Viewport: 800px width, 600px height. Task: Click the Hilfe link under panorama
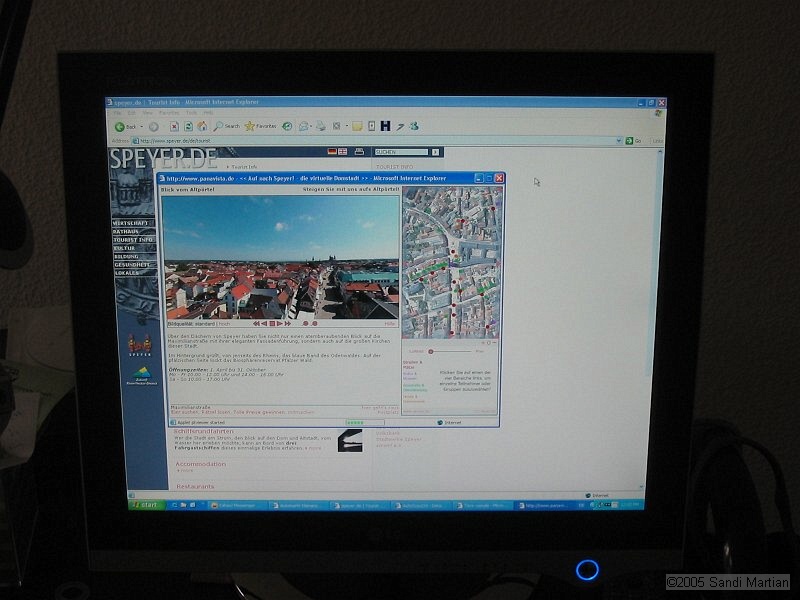[x=390, y=323]
